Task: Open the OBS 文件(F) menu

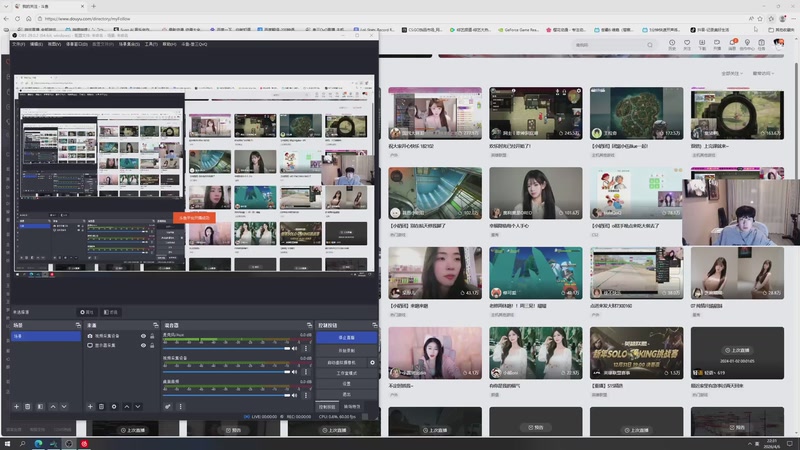Action: (18, 44)
